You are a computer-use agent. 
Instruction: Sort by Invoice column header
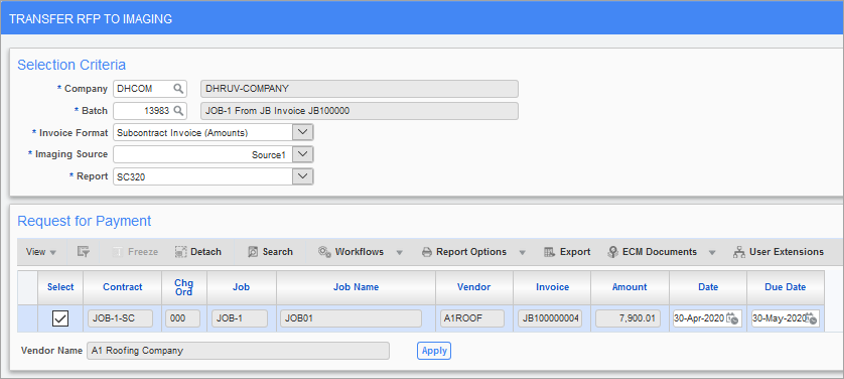tap(552, 287)
